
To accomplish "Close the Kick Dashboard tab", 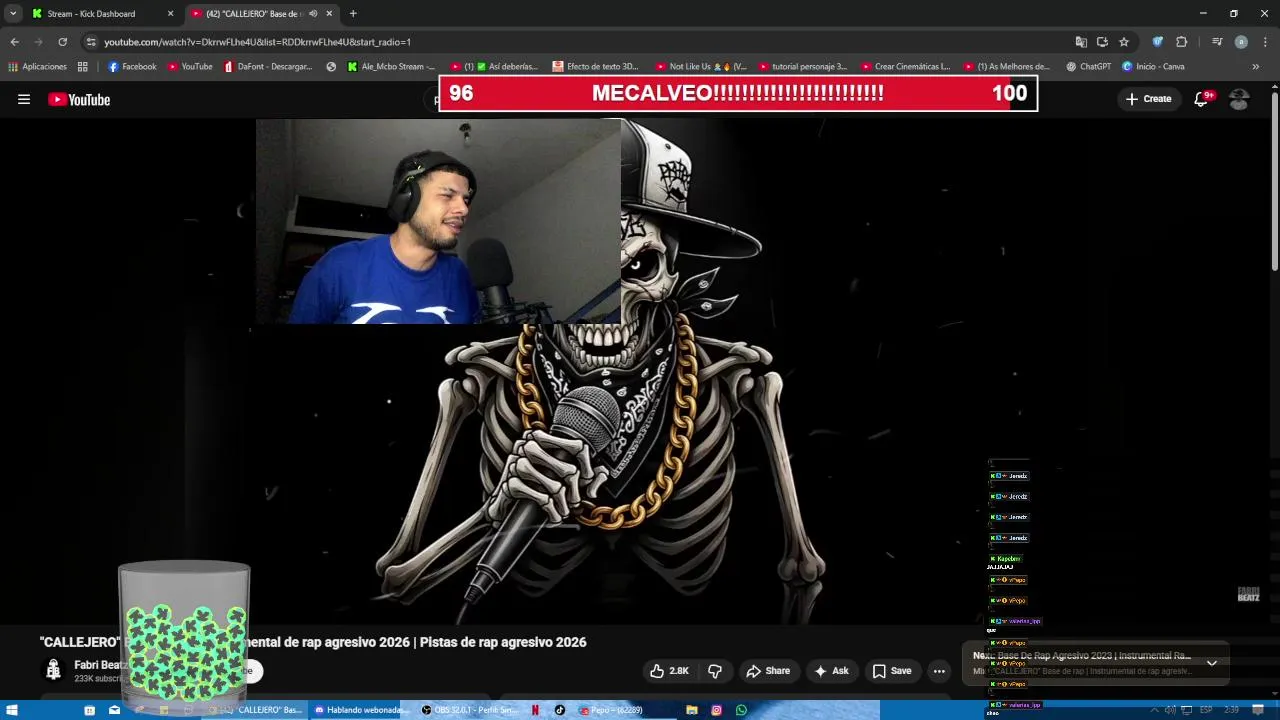I will click(170, 14).
